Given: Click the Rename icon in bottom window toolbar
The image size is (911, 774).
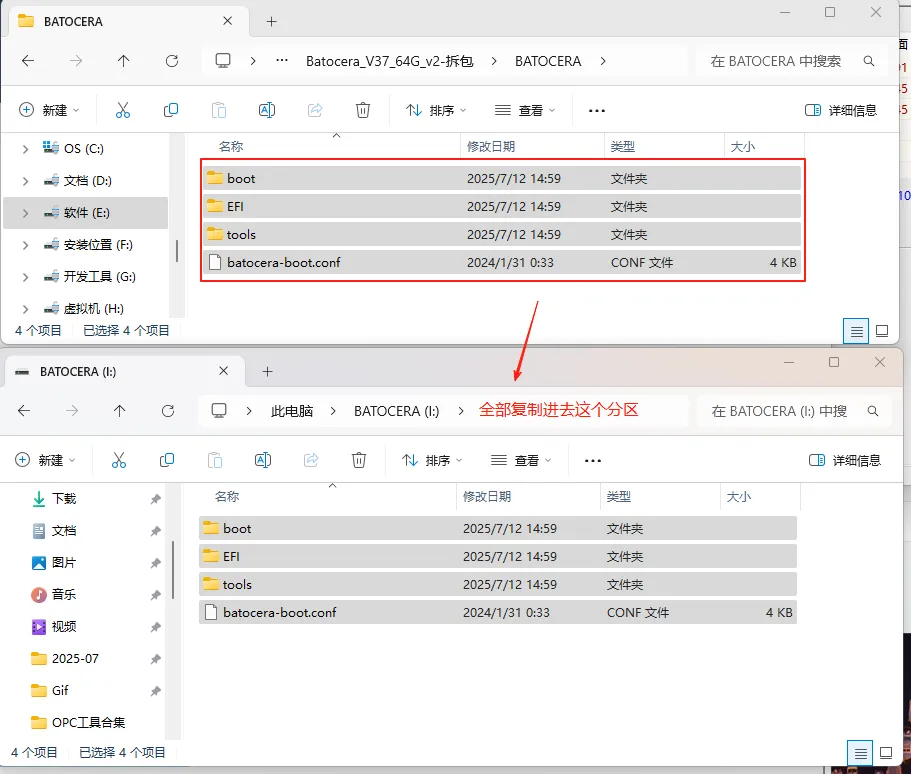Looking at the screenshot, I should click(x=263, y=460).
